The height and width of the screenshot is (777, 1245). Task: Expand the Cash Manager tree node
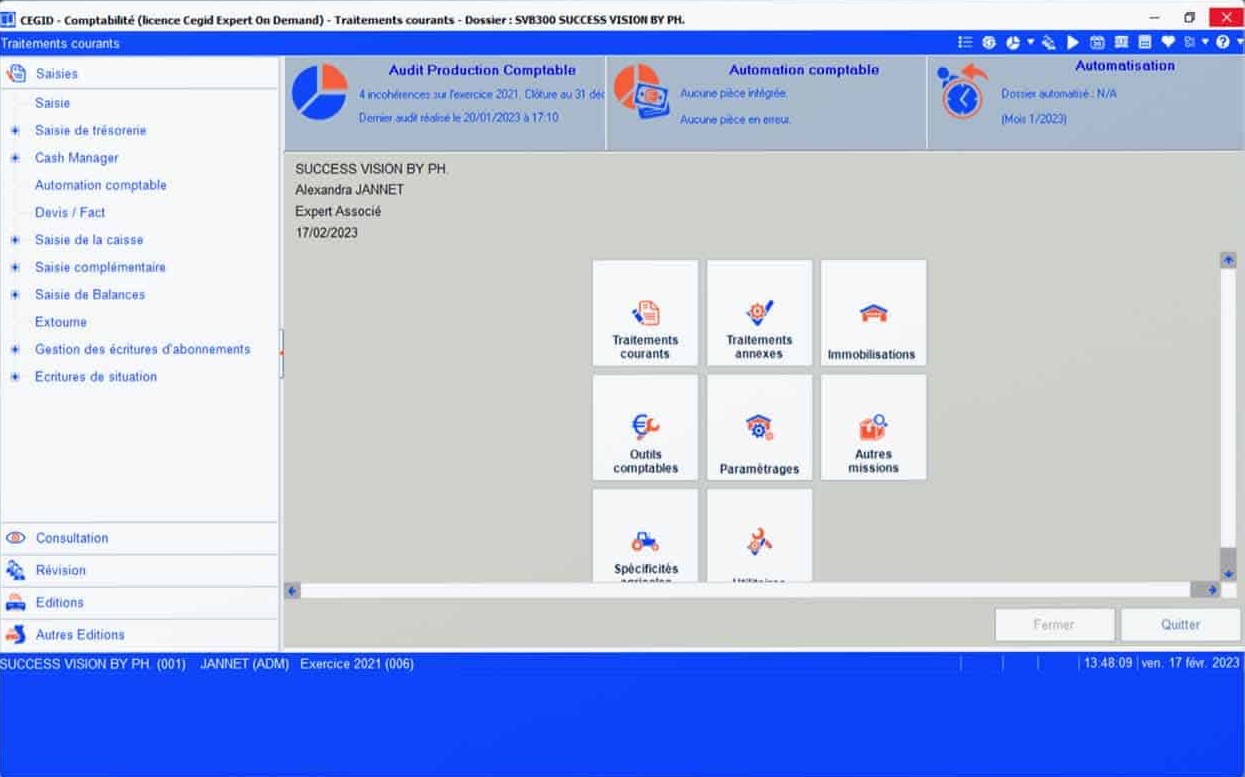tap(15, 158)
